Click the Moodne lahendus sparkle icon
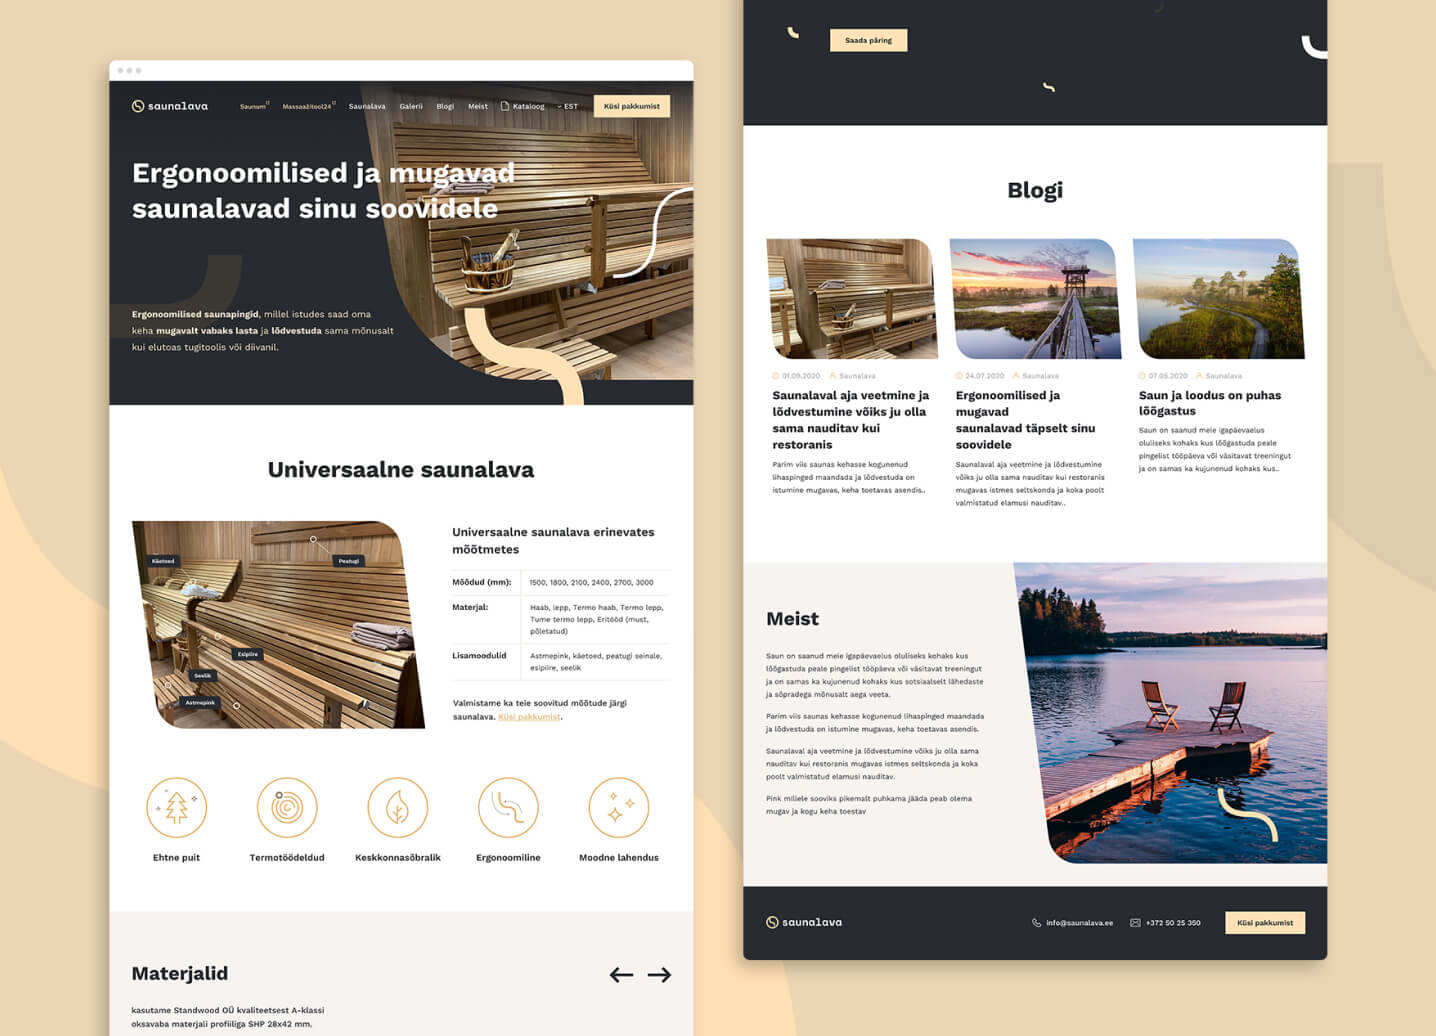 (619, 808)
